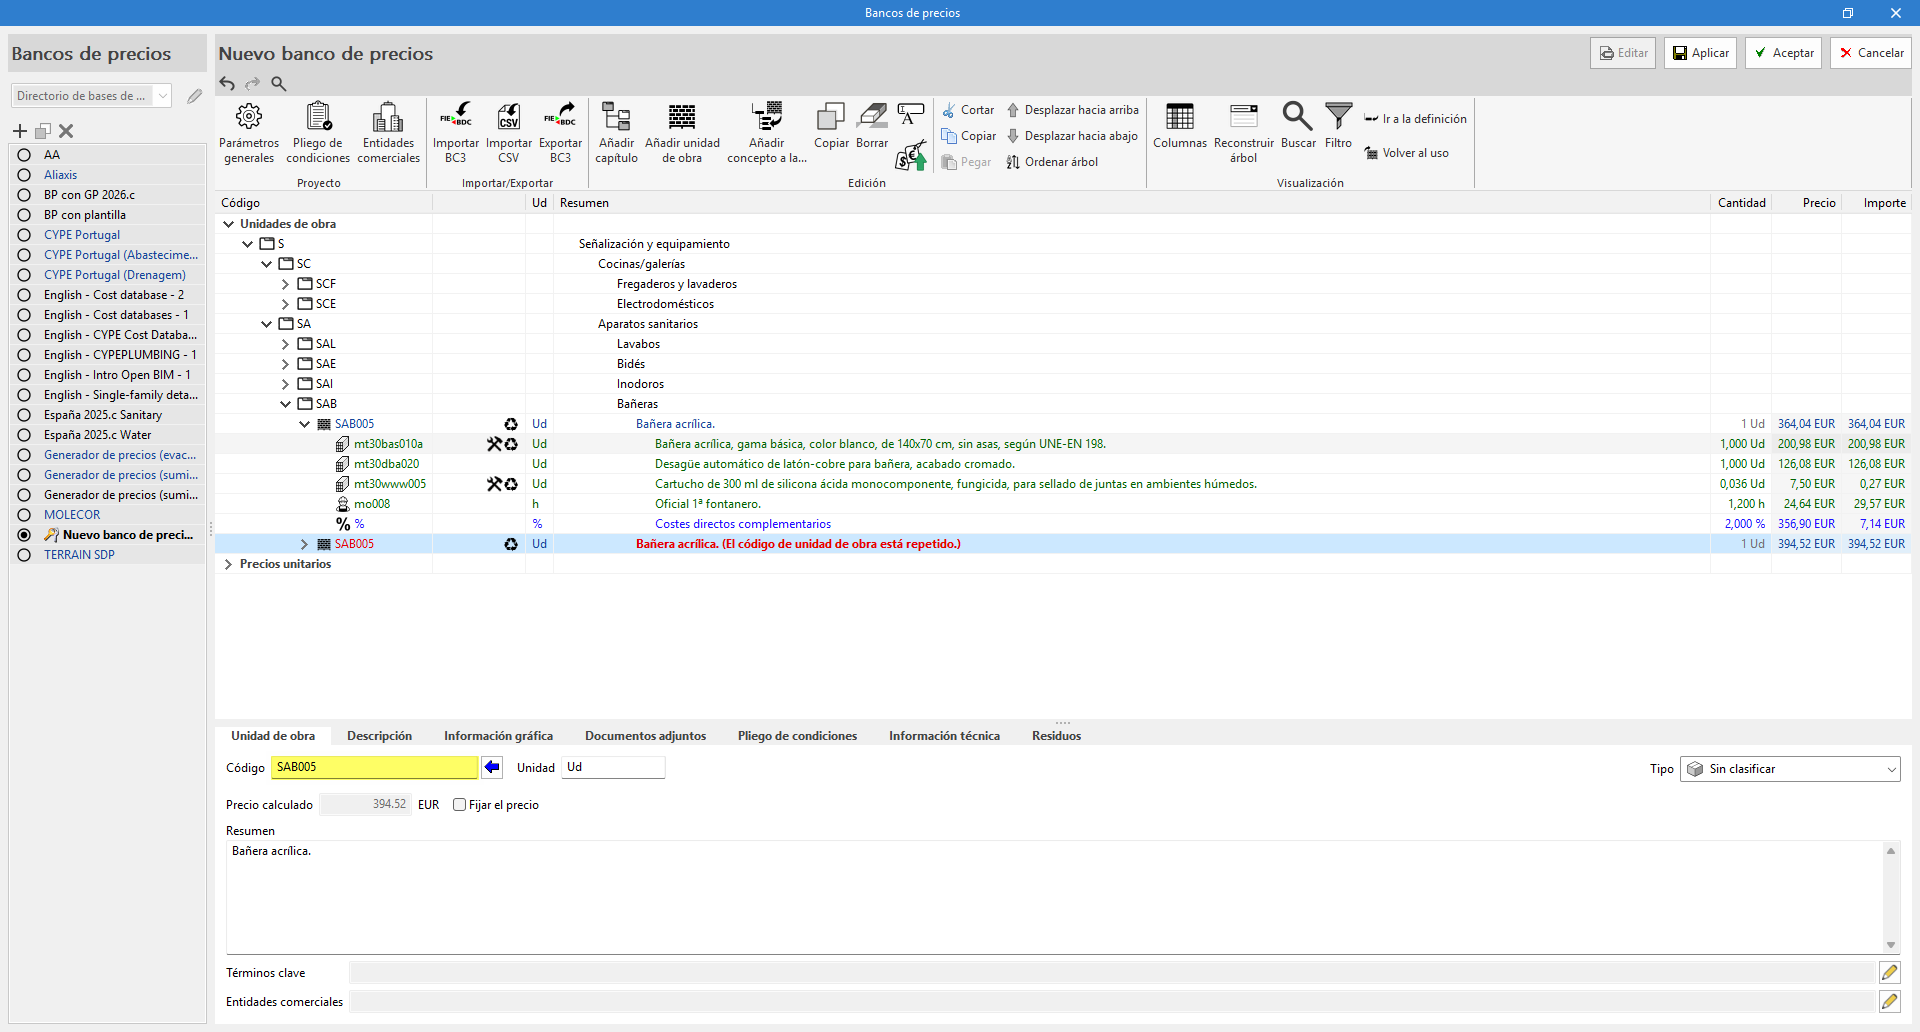Open Entidades comerciales in toolbar
Viewport: 1920px width, 1032px height.
coord(388,131)
